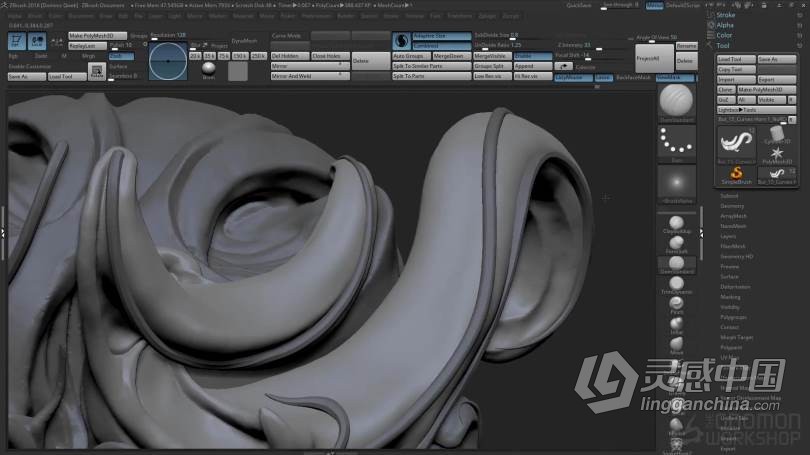Toggle the Menus button in title bar

tap(655, 5)
